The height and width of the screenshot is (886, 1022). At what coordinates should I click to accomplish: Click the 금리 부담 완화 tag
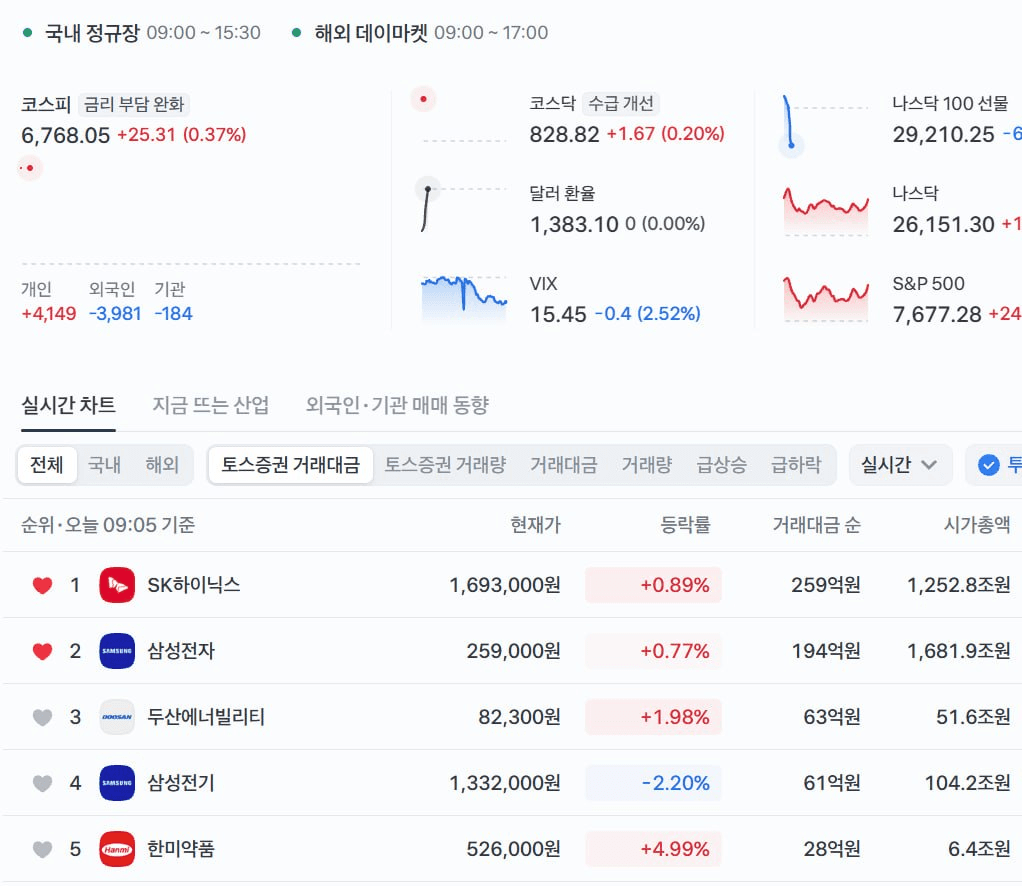pos(134,104)
